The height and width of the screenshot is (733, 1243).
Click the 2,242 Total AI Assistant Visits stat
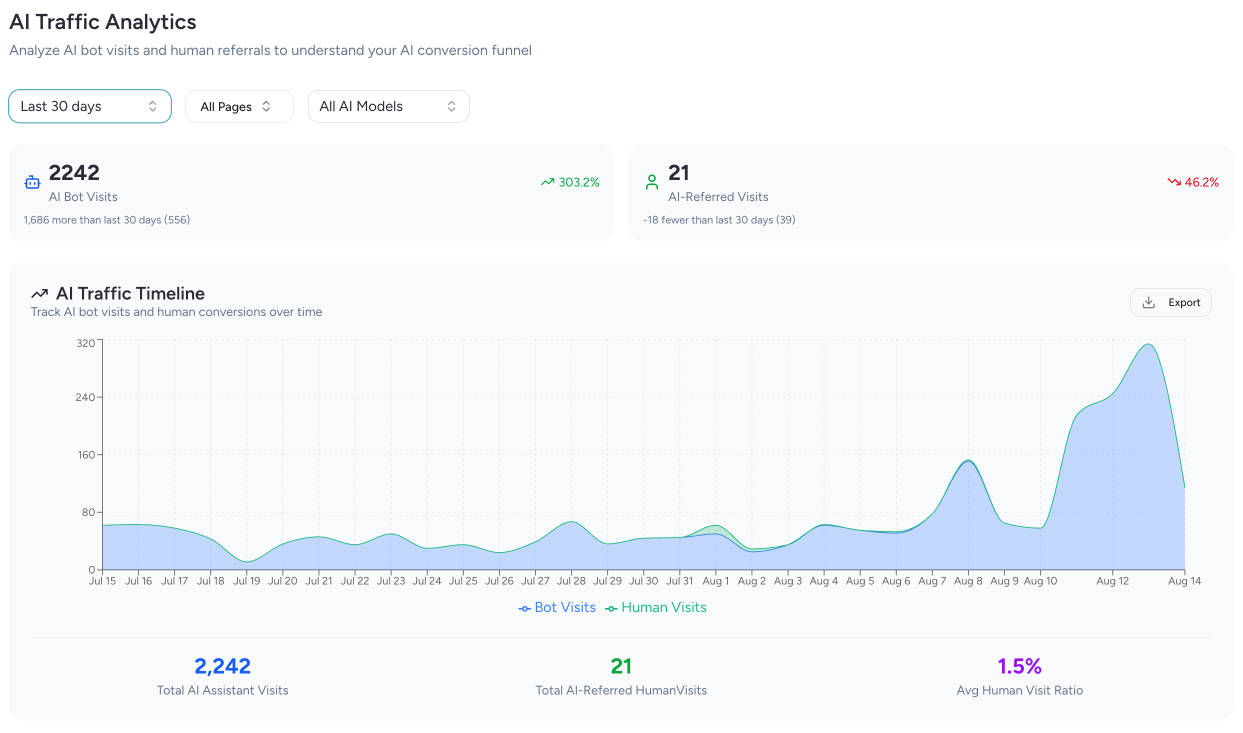tap(222, 666)
